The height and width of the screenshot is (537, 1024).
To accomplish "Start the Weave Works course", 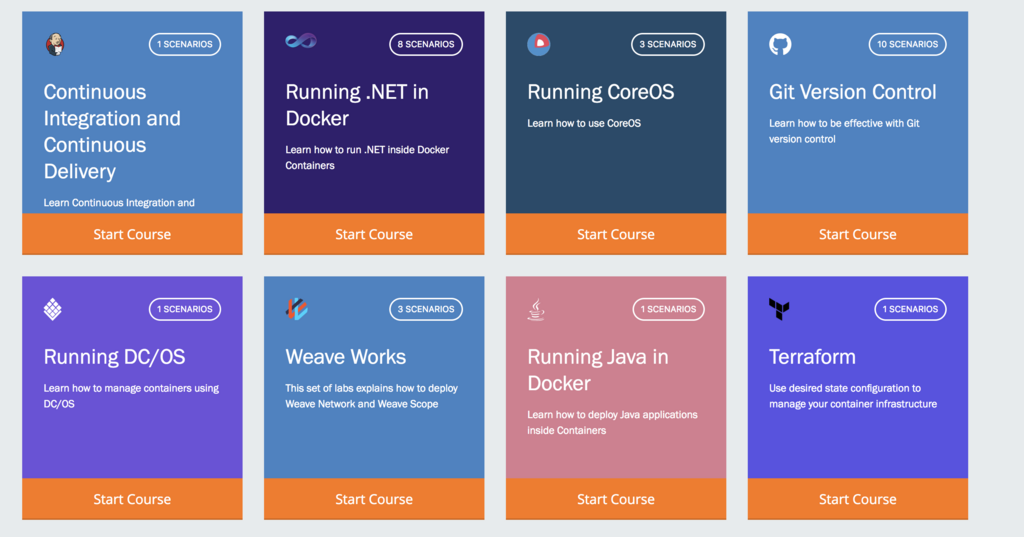I will point(374,499).
